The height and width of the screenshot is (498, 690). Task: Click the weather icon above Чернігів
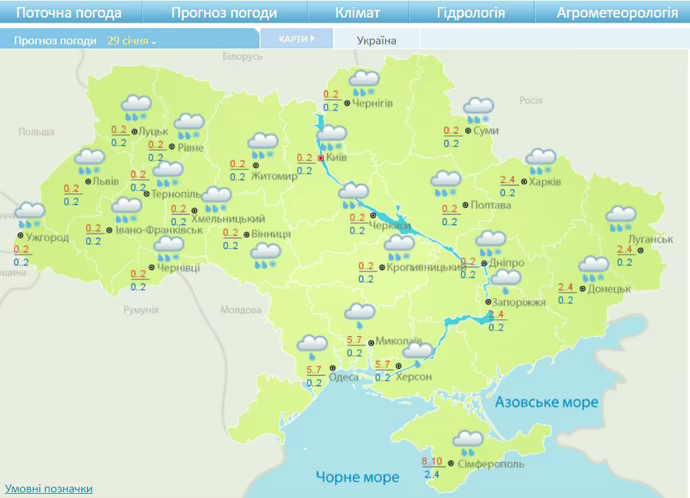[363, 82]
